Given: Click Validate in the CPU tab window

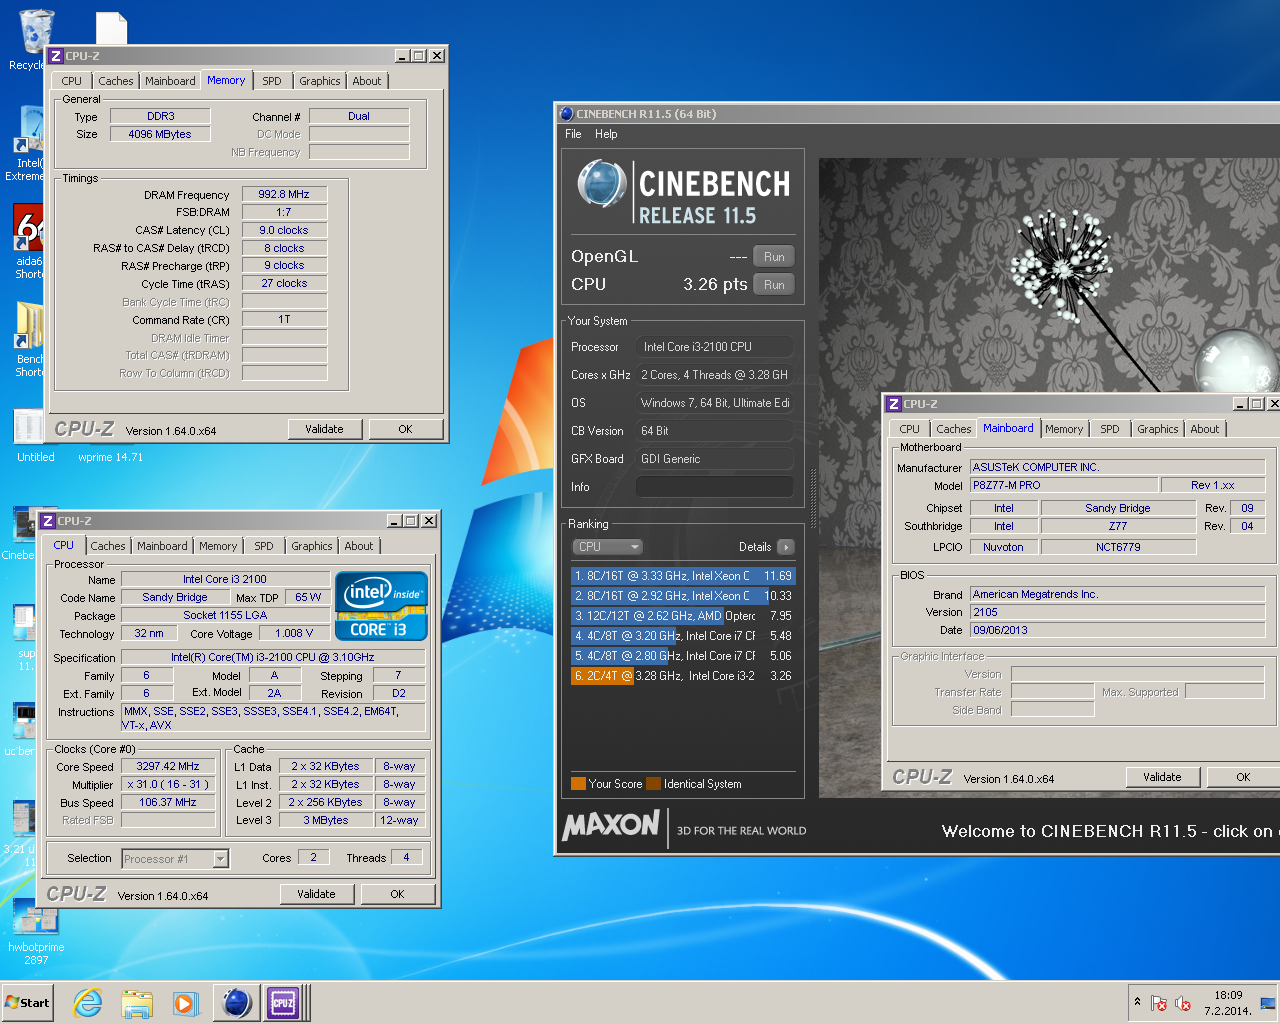Looking at the screenshot, I should (316, 894).
